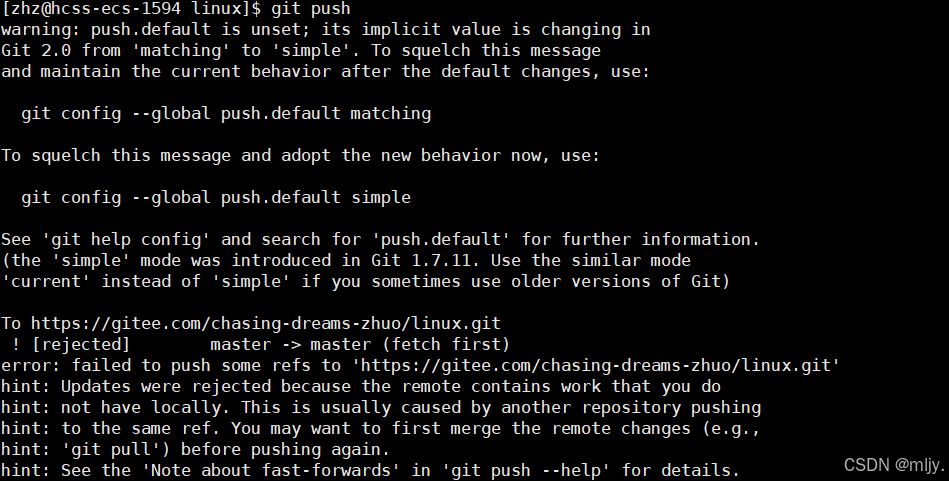Click the 'git help config' quoted text

tap(126, 240)
